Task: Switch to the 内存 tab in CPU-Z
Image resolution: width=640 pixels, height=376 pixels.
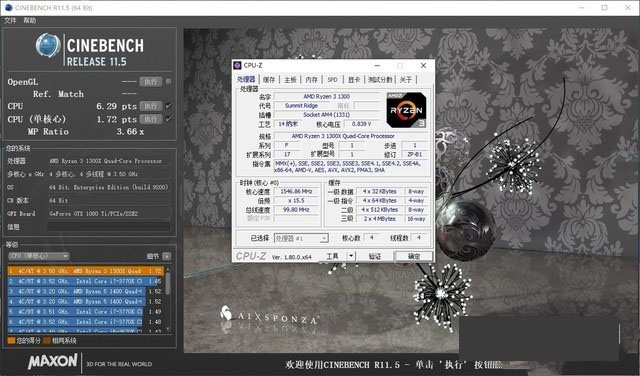Action: pos(311,80)
